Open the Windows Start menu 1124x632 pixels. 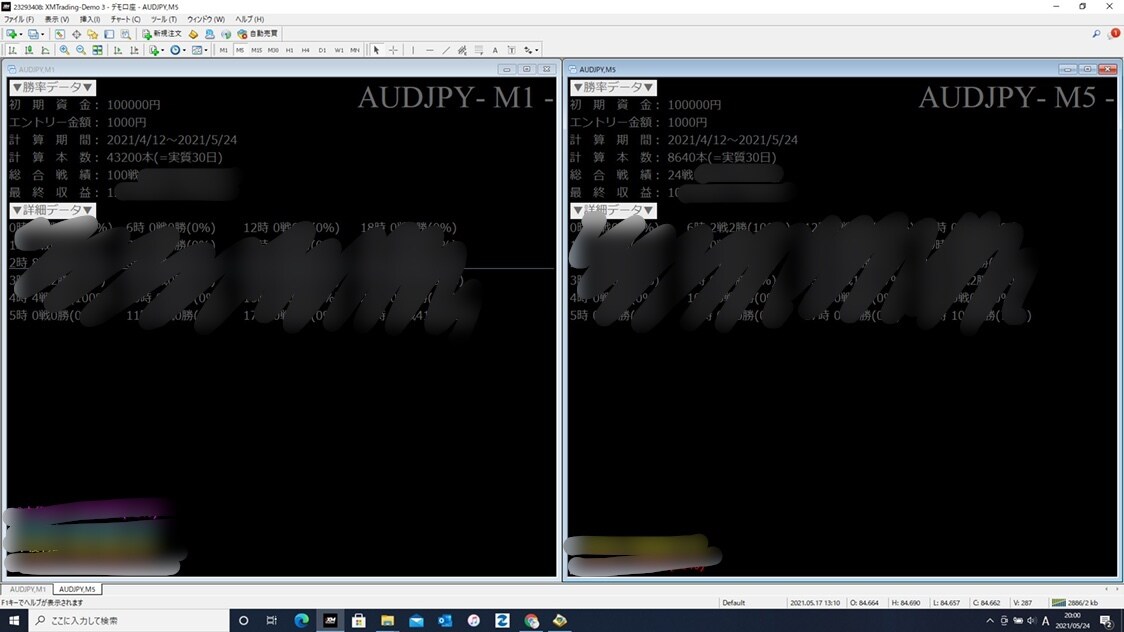click(x=14, y=621)
